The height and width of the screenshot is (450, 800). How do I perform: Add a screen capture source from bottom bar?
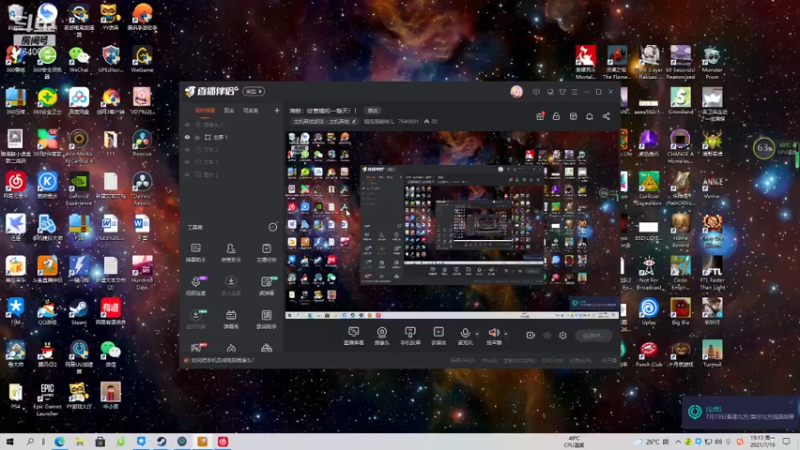tap(354, 336)
